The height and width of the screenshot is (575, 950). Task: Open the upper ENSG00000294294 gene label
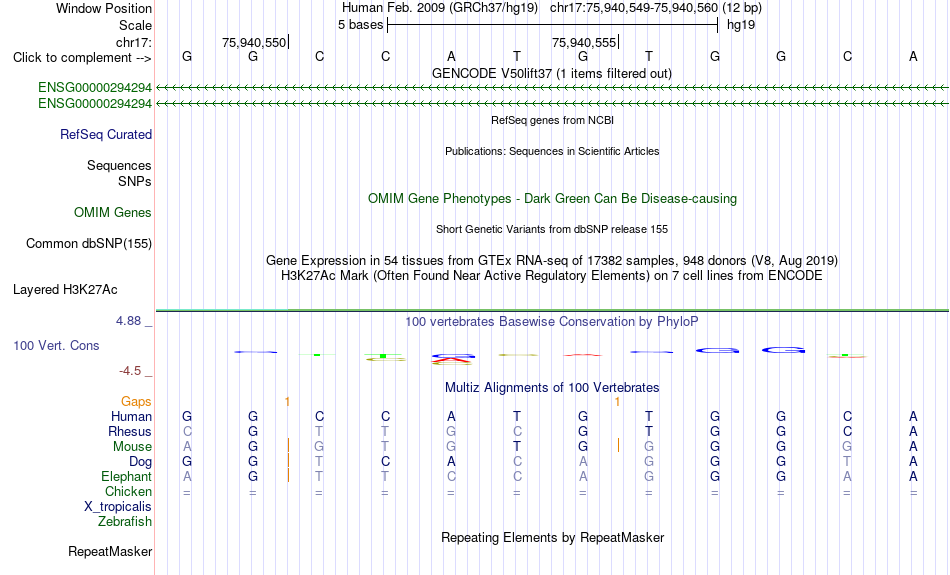pyautogui.click(x=95, y=87)
